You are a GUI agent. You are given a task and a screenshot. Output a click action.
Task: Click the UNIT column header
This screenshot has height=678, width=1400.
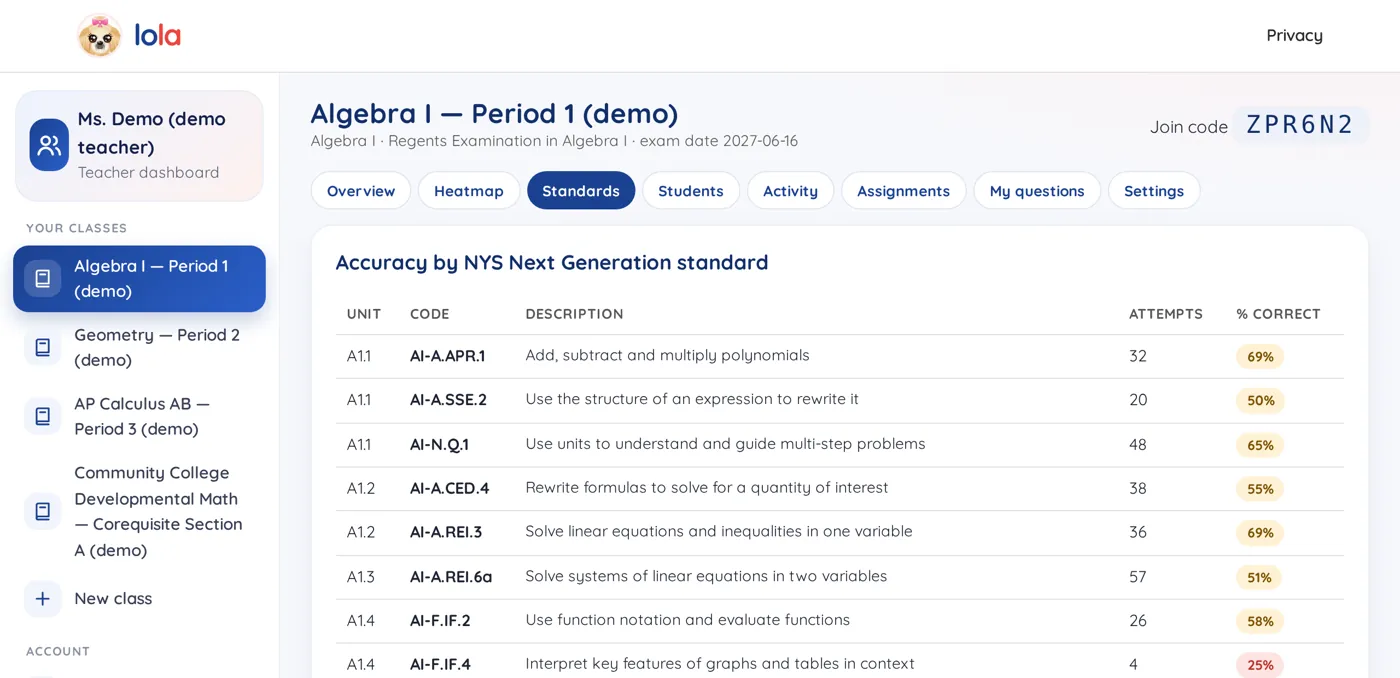[x=364, y=314]
